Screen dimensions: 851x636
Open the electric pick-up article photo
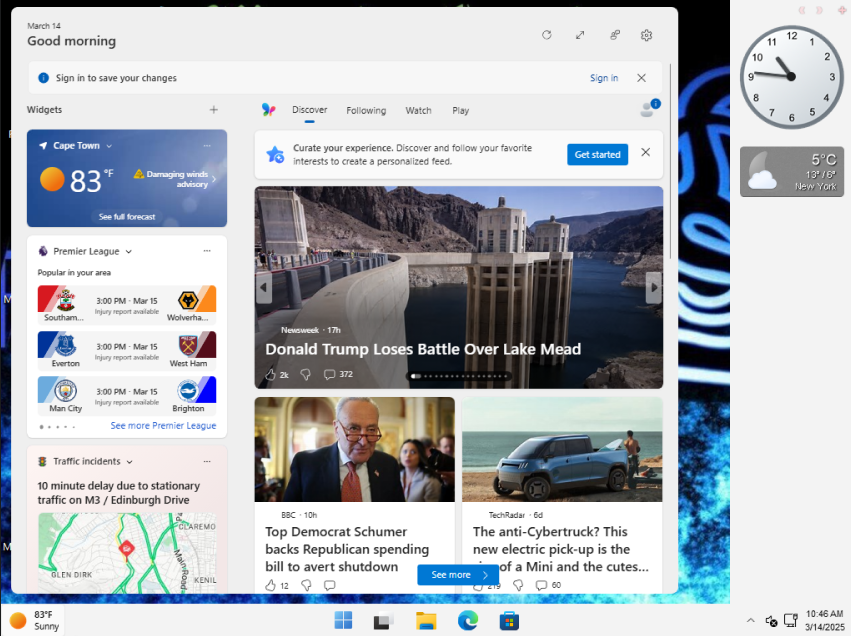pos(562,449)
